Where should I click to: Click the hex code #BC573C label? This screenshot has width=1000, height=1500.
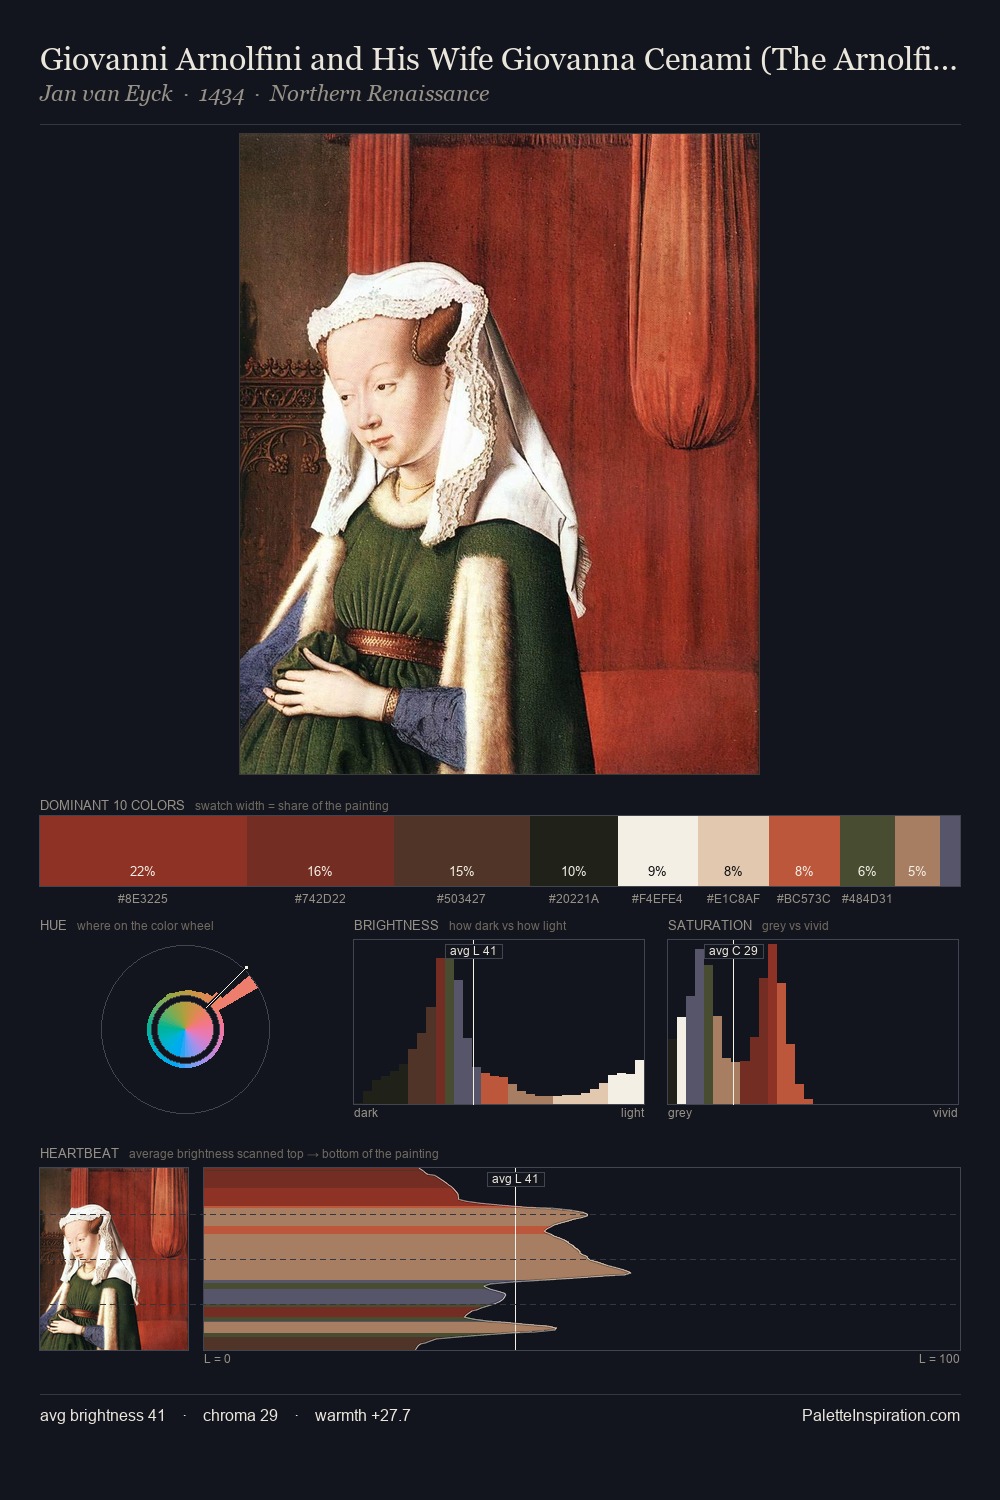click(804, 899)
